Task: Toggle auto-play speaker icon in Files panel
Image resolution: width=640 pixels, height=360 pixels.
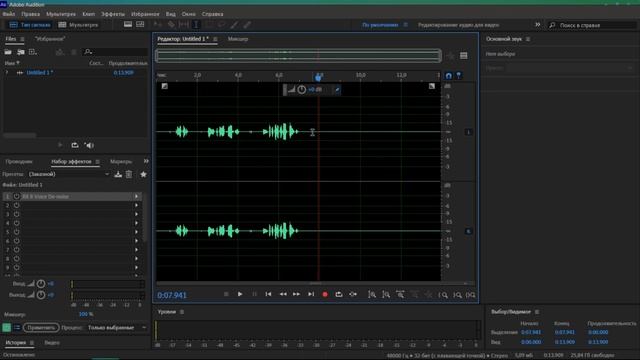Action: [x=89, y=145]
